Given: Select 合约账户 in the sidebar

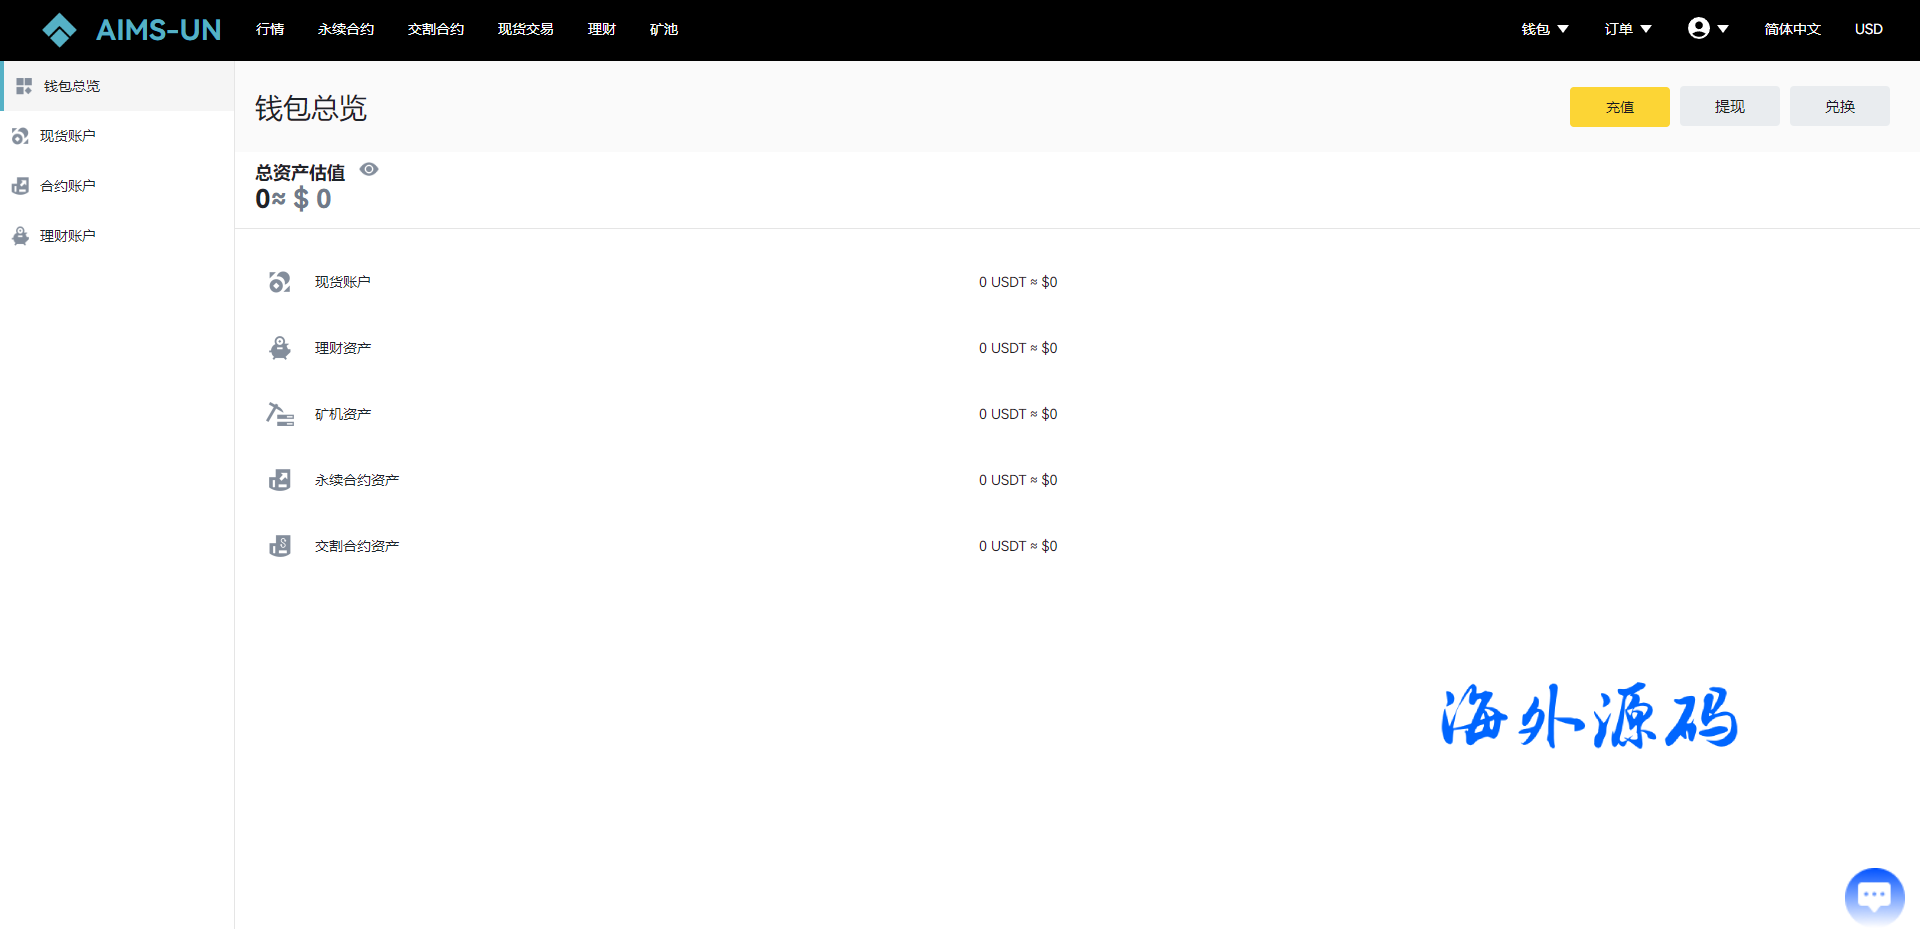Looking at the screenshot, I should [67, 186].
